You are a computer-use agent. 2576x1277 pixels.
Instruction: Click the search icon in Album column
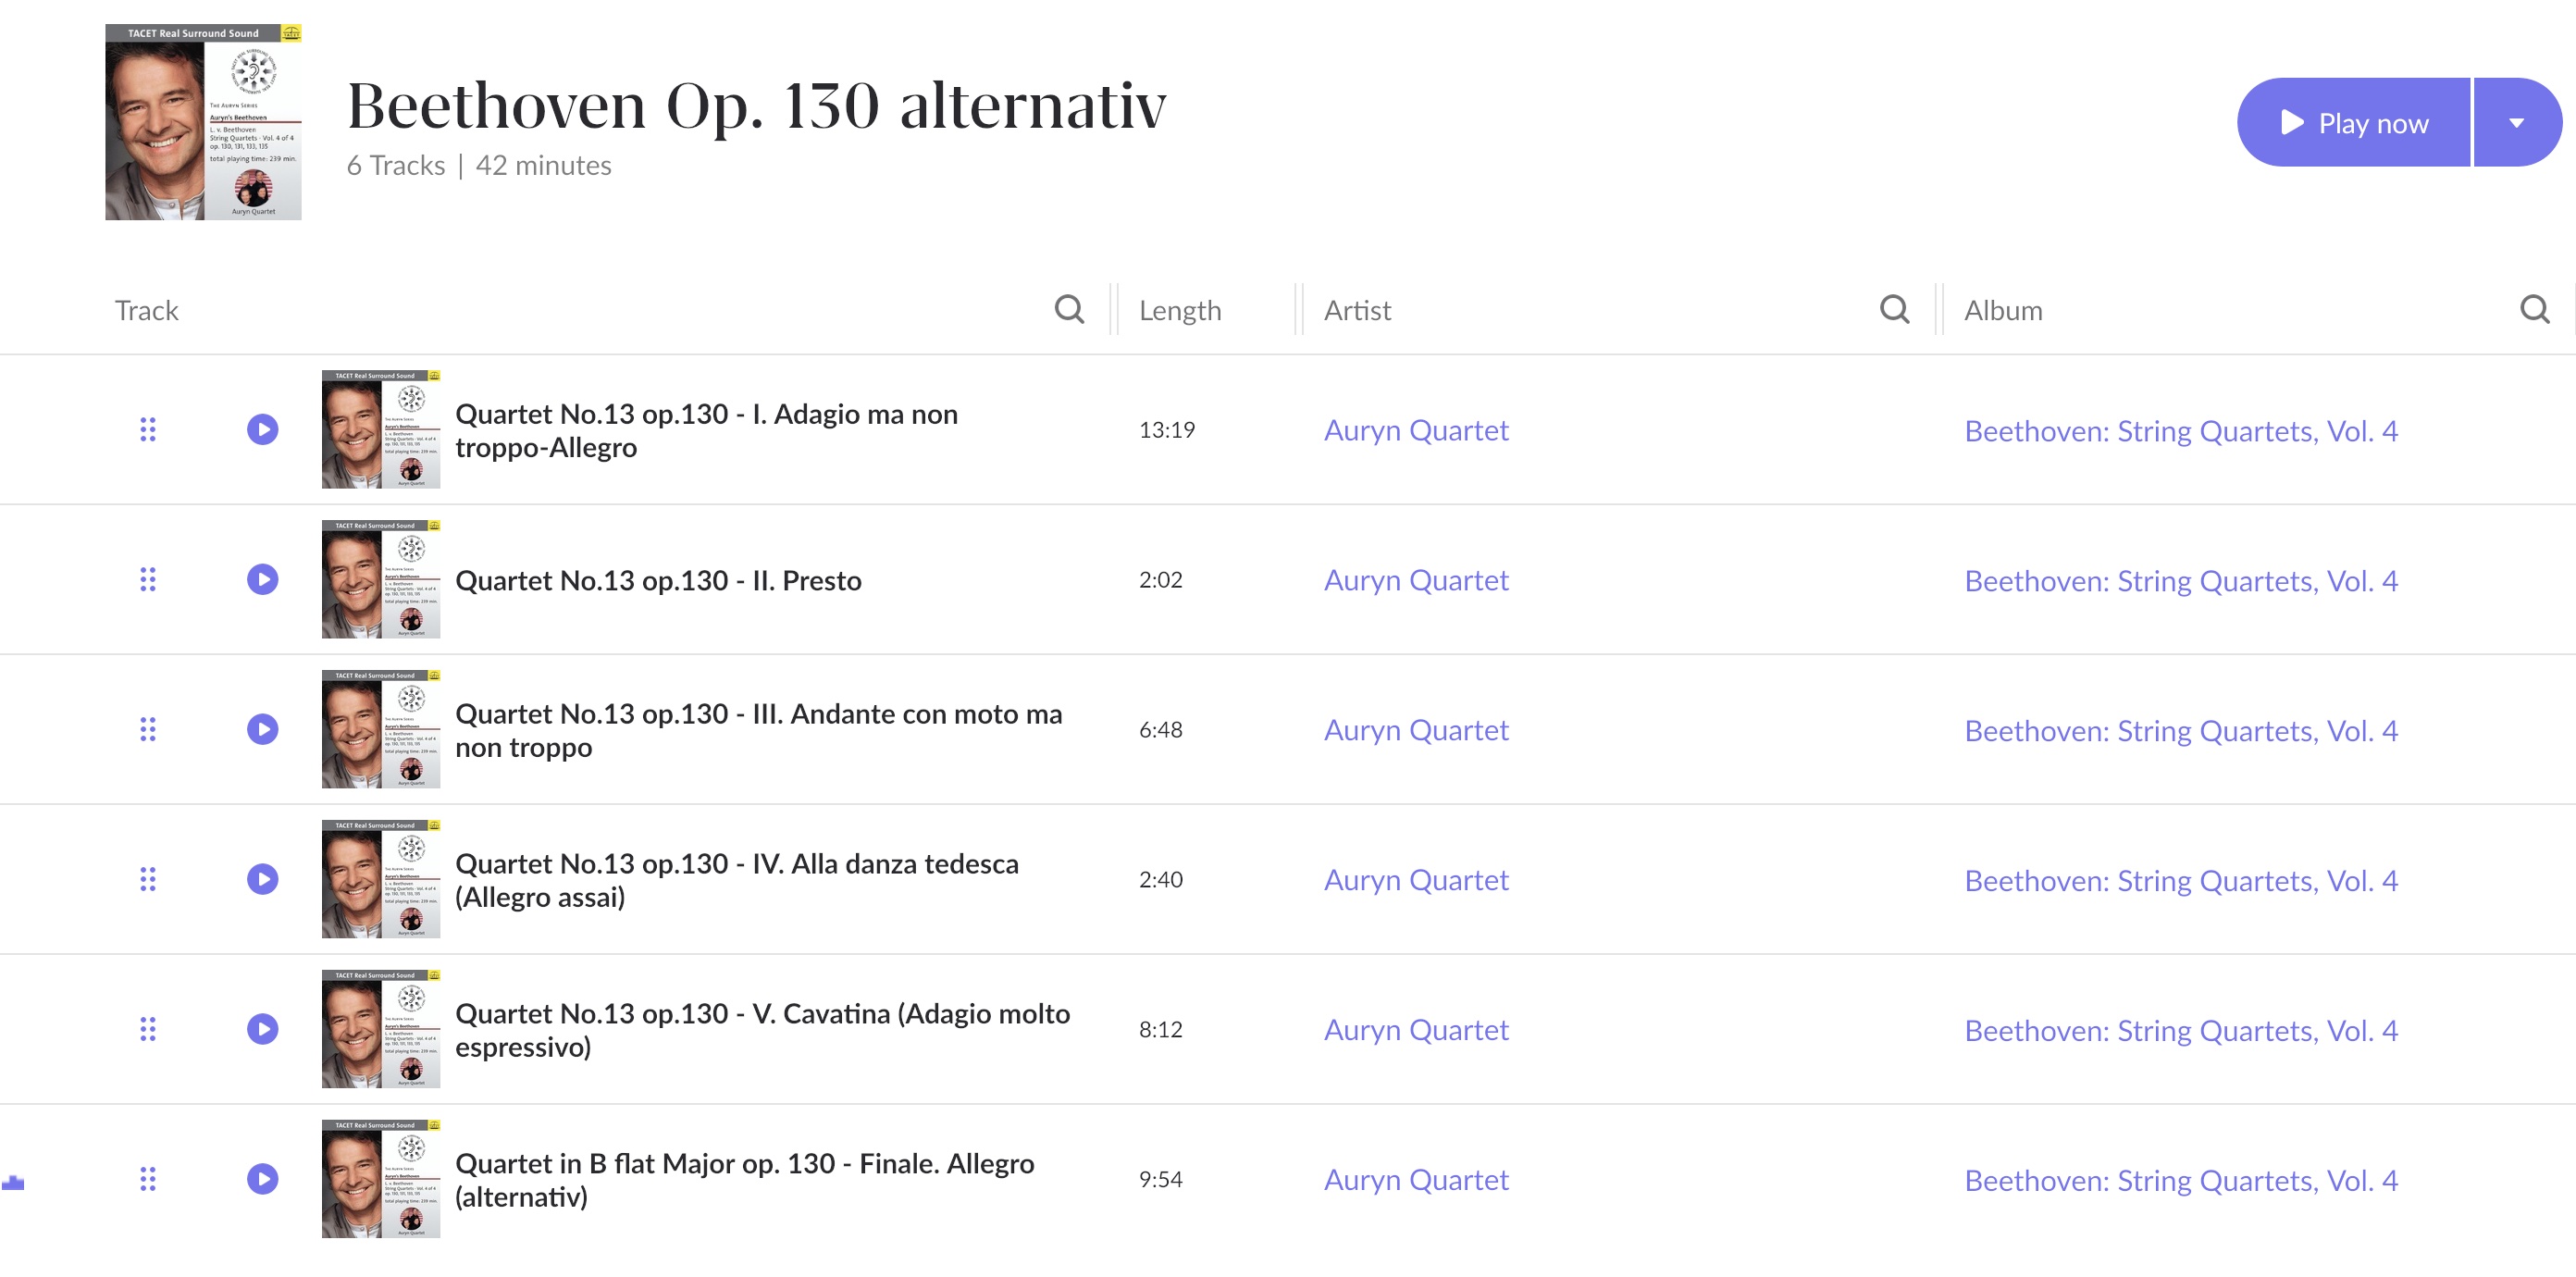[x=2534, y=310]
